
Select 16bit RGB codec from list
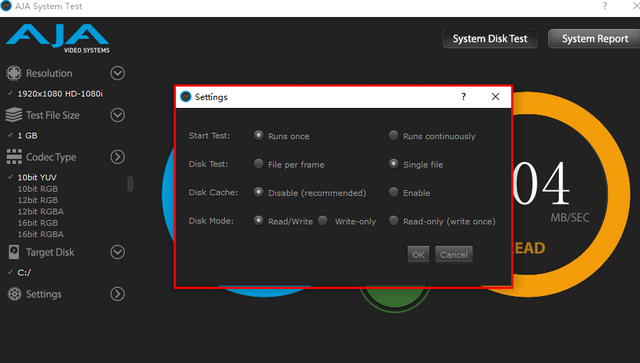pos(38,223)
